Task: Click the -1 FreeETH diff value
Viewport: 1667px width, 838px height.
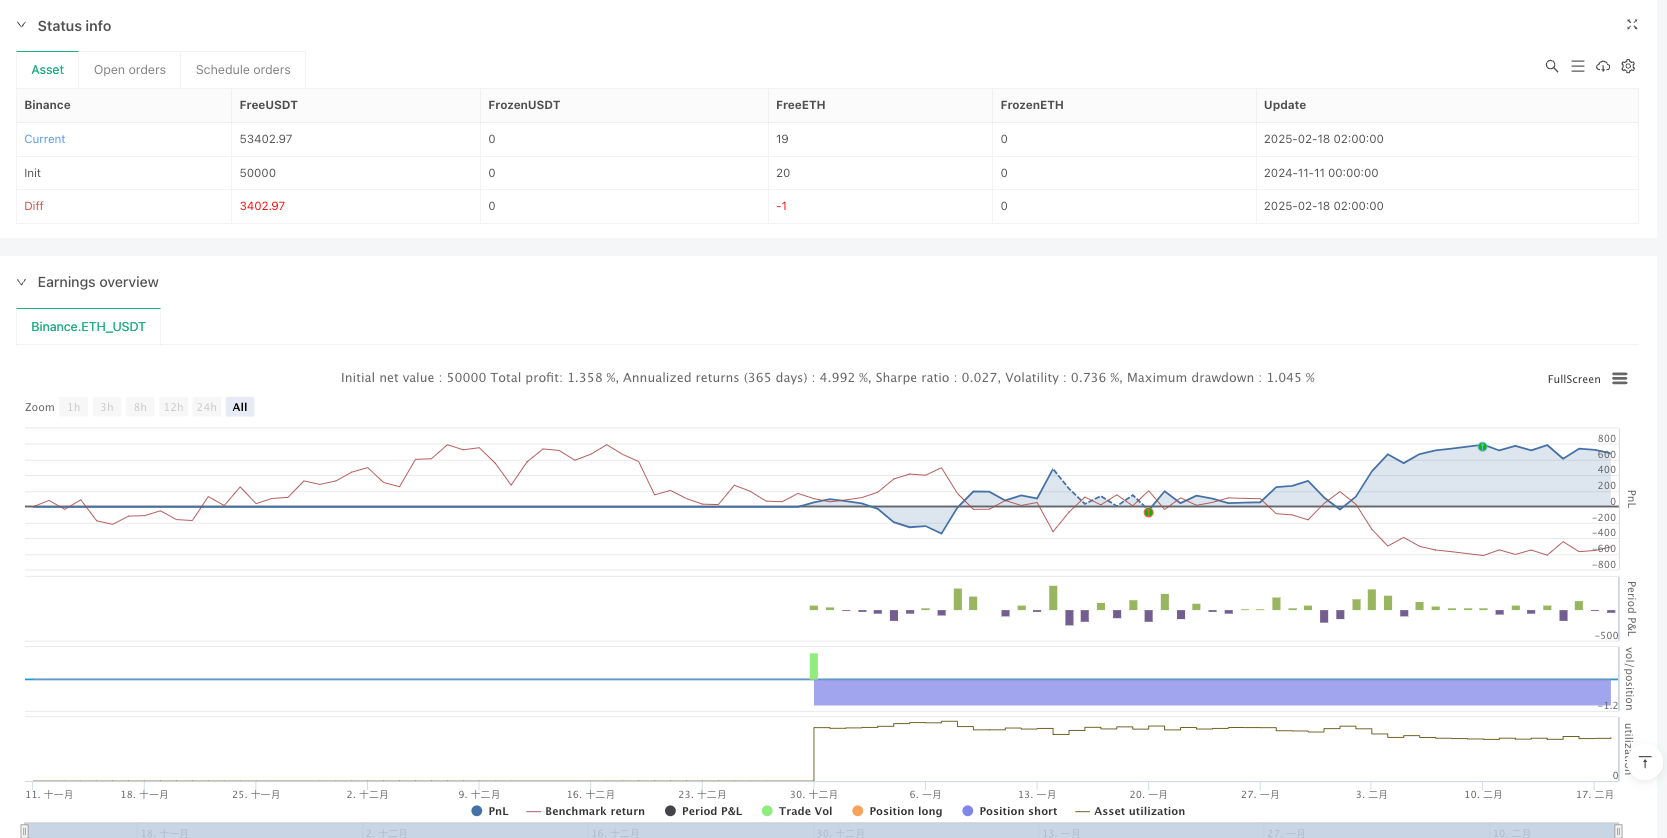Action: point(782,206)
